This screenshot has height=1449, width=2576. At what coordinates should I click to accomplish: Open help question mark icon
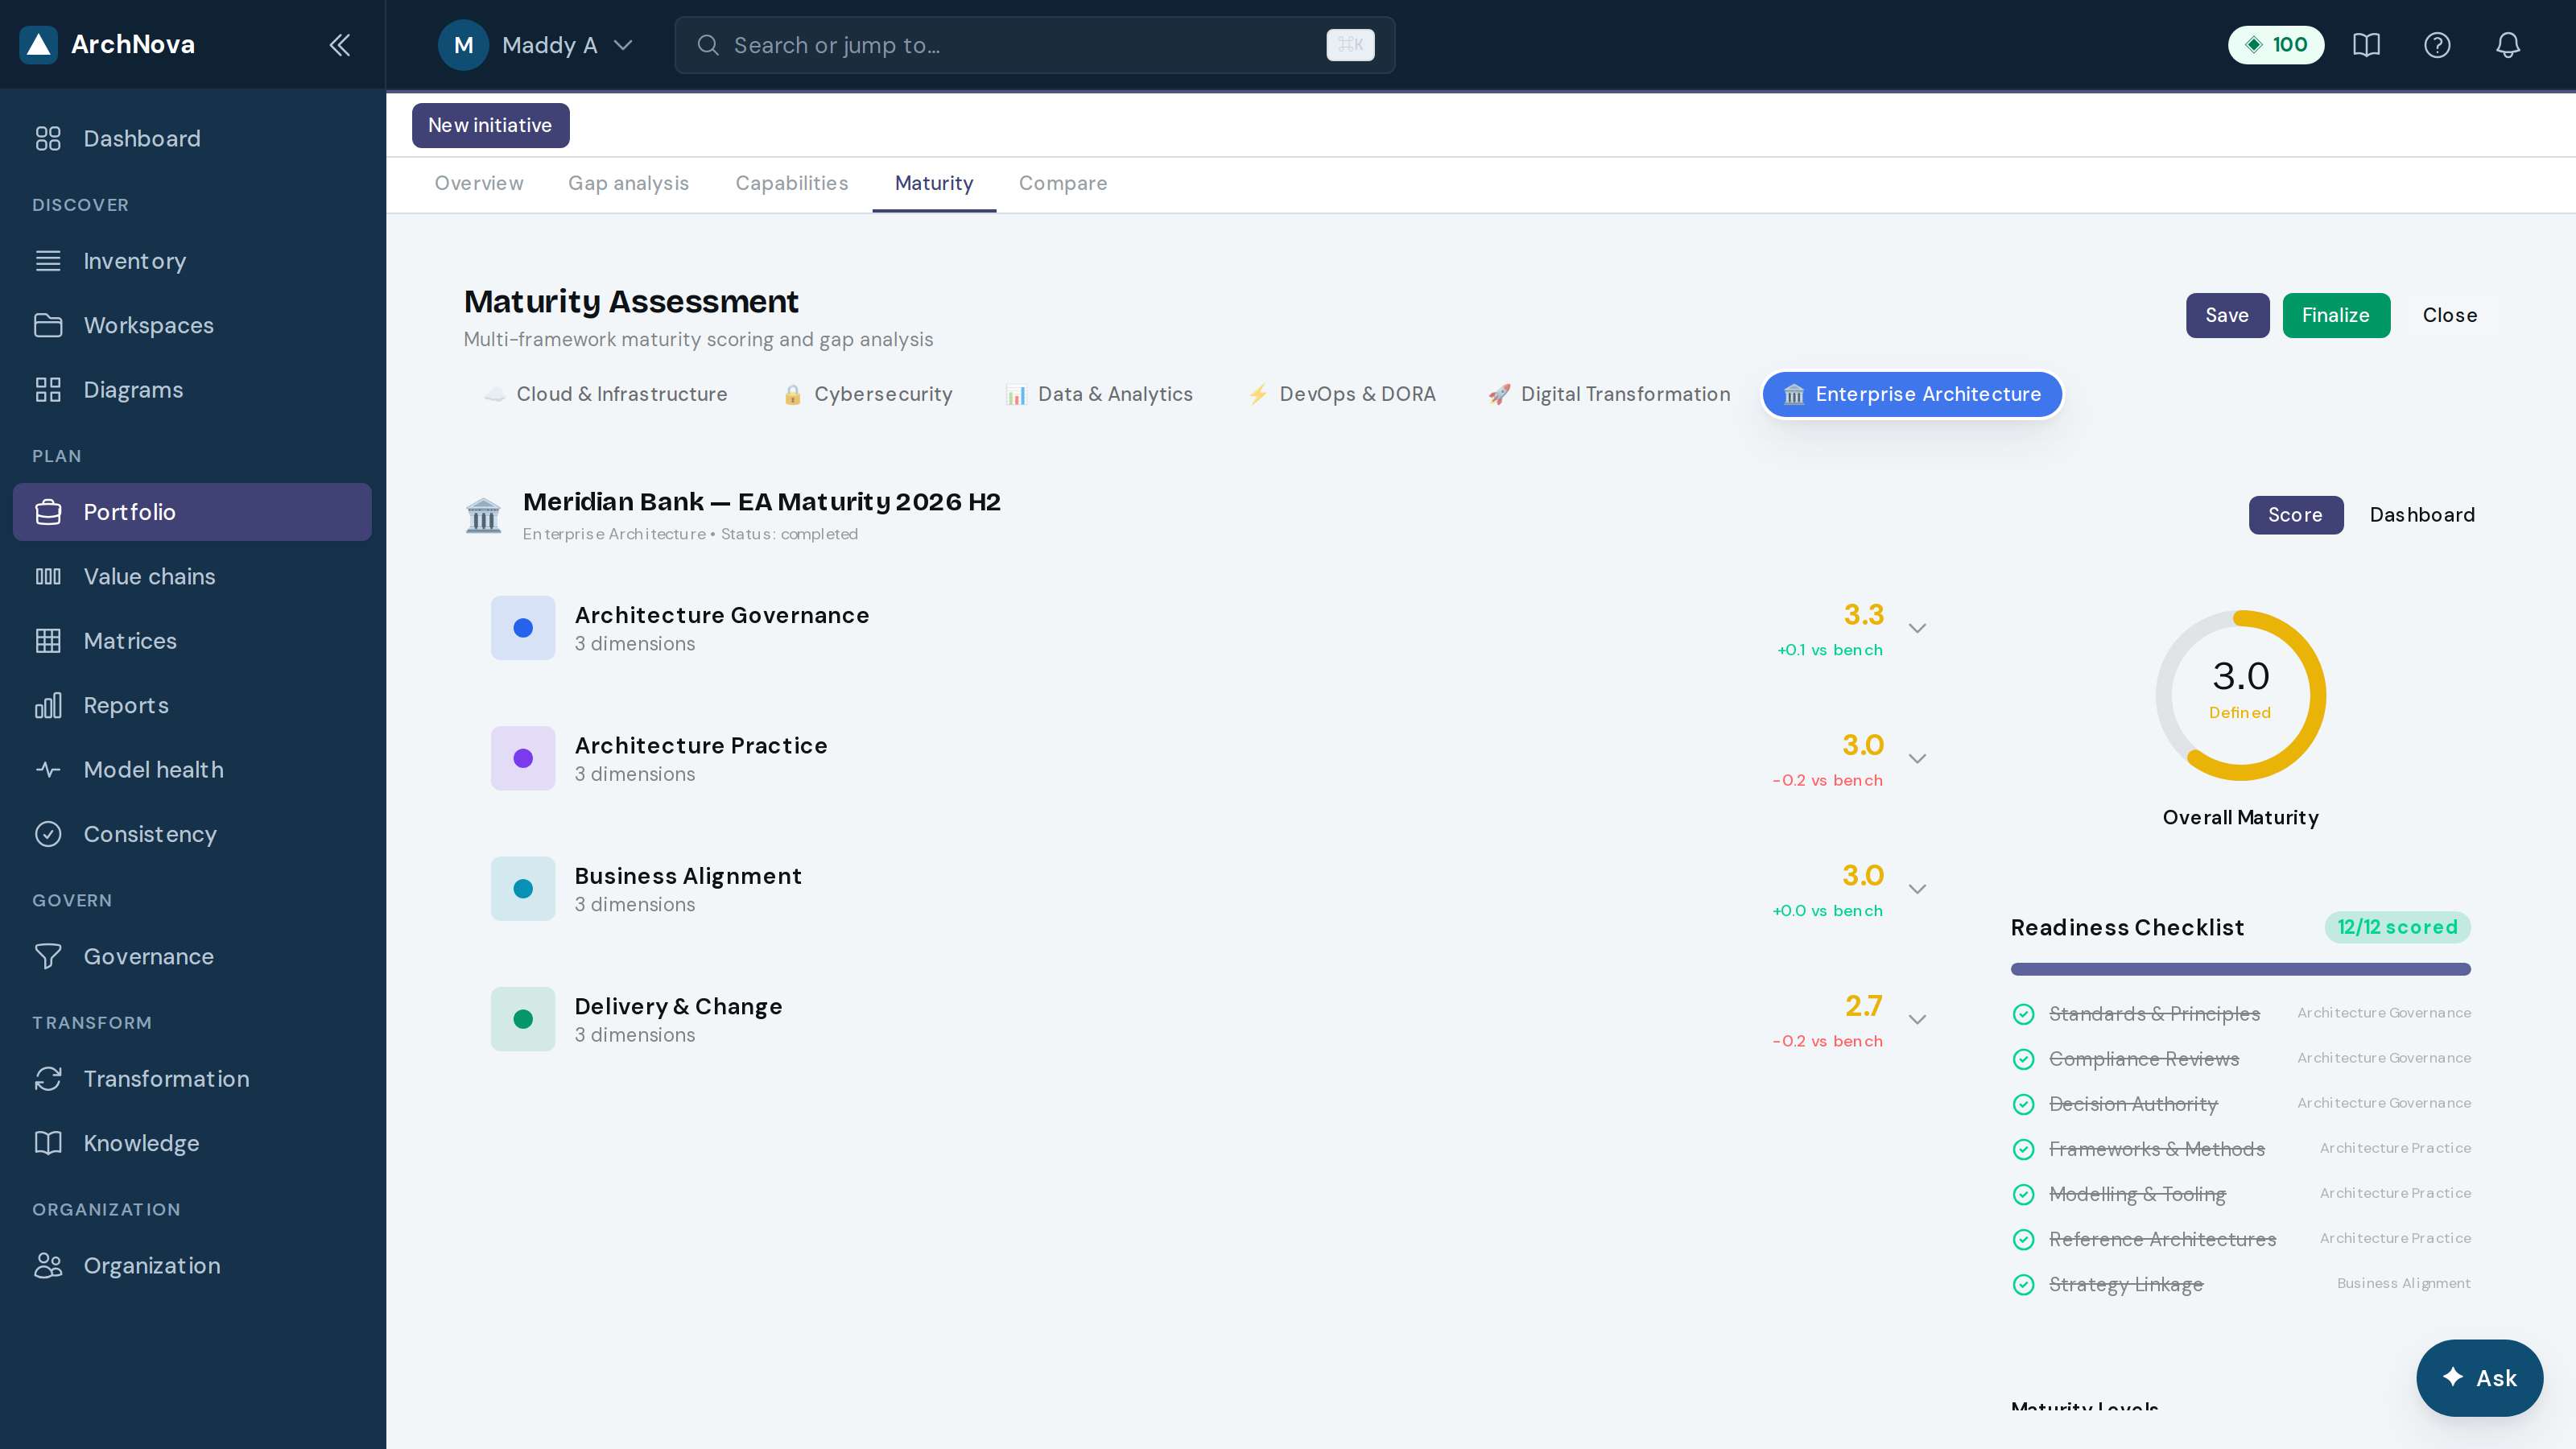coord(2437,45)
